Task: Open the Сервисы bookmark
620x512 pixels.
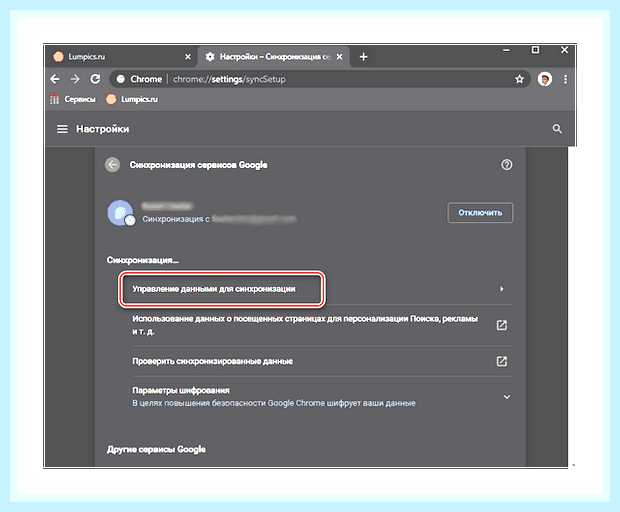Action: point(73,99)
